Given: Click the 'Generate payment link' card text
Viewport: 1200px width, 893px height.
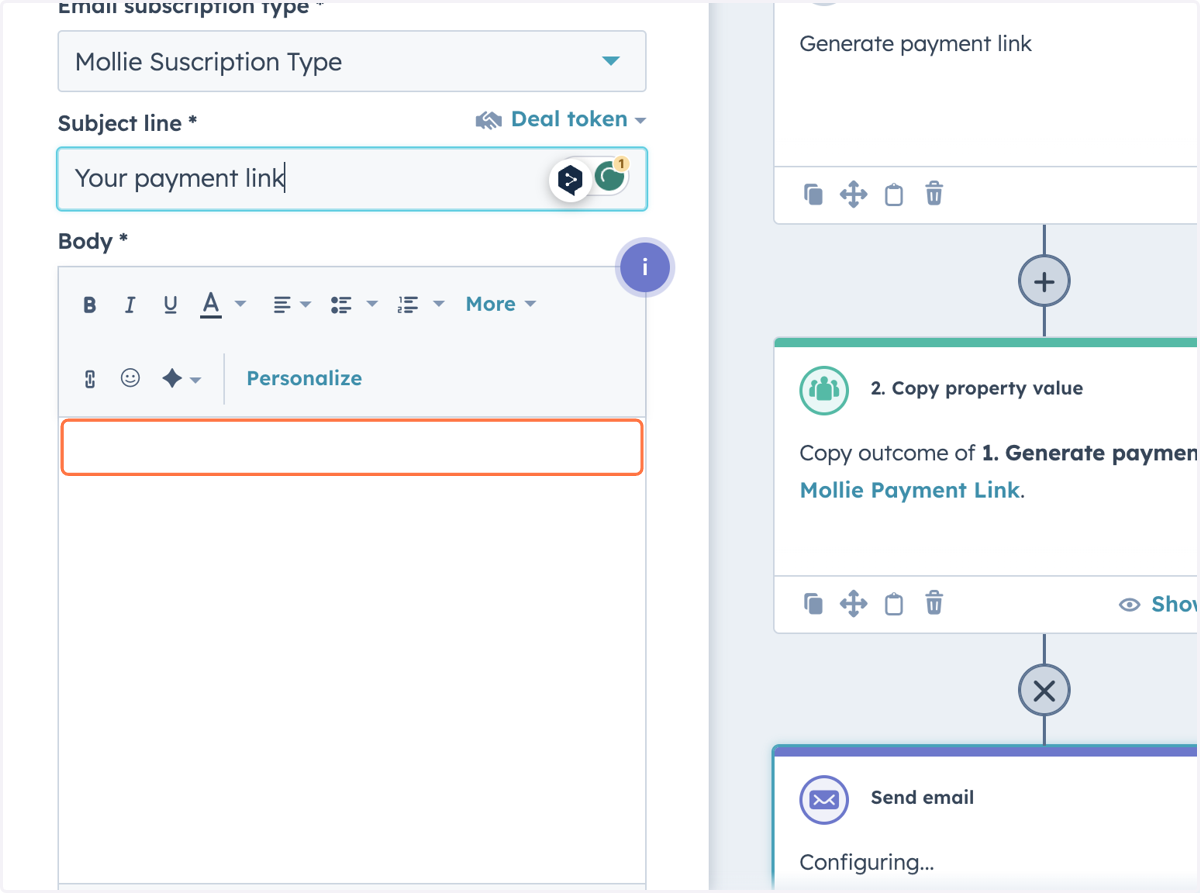Looking at the screenshot, I should [x=915, y=44].
